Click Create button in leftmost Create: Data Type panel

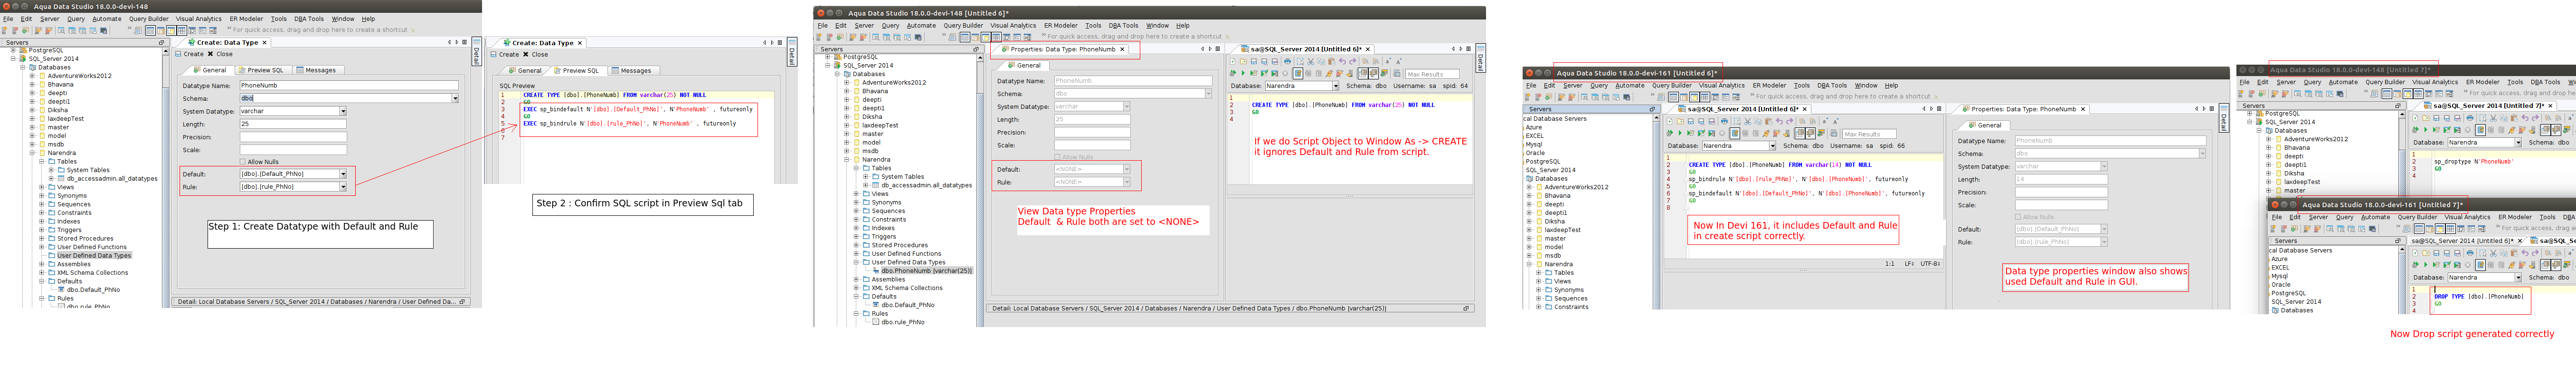point(193,54)
